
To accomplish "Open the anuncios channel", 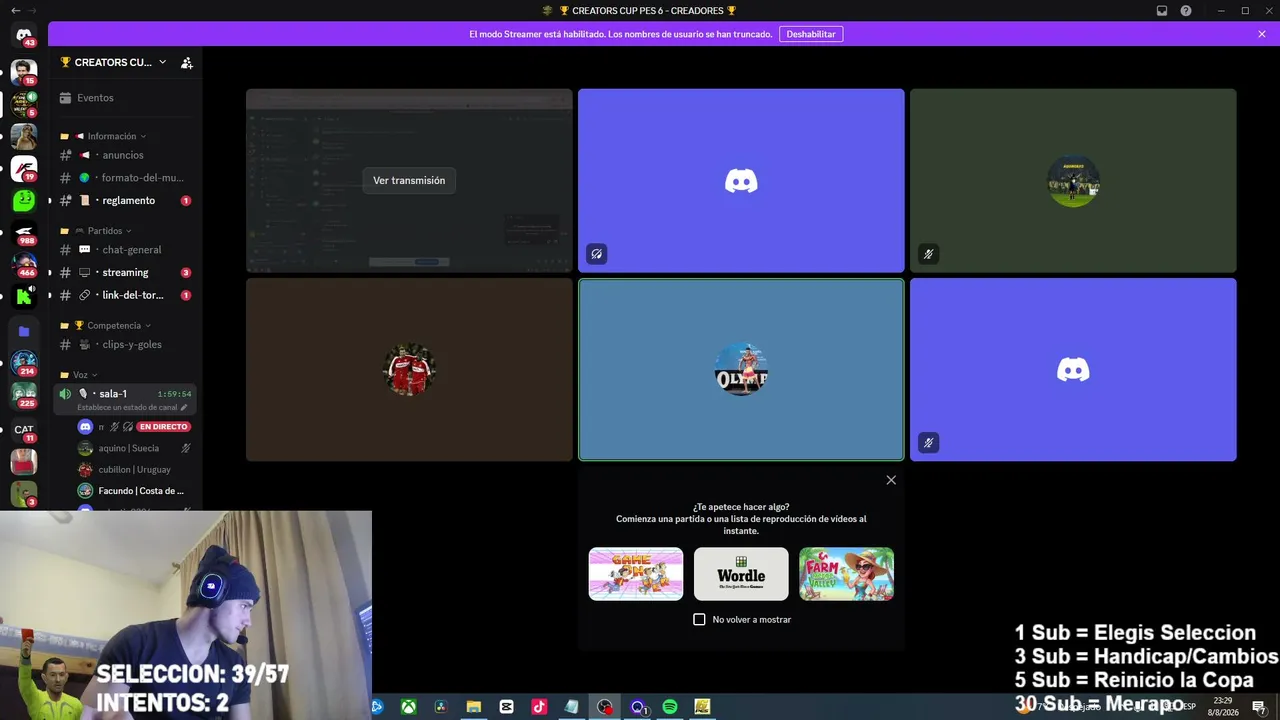I will click(125, 155).
